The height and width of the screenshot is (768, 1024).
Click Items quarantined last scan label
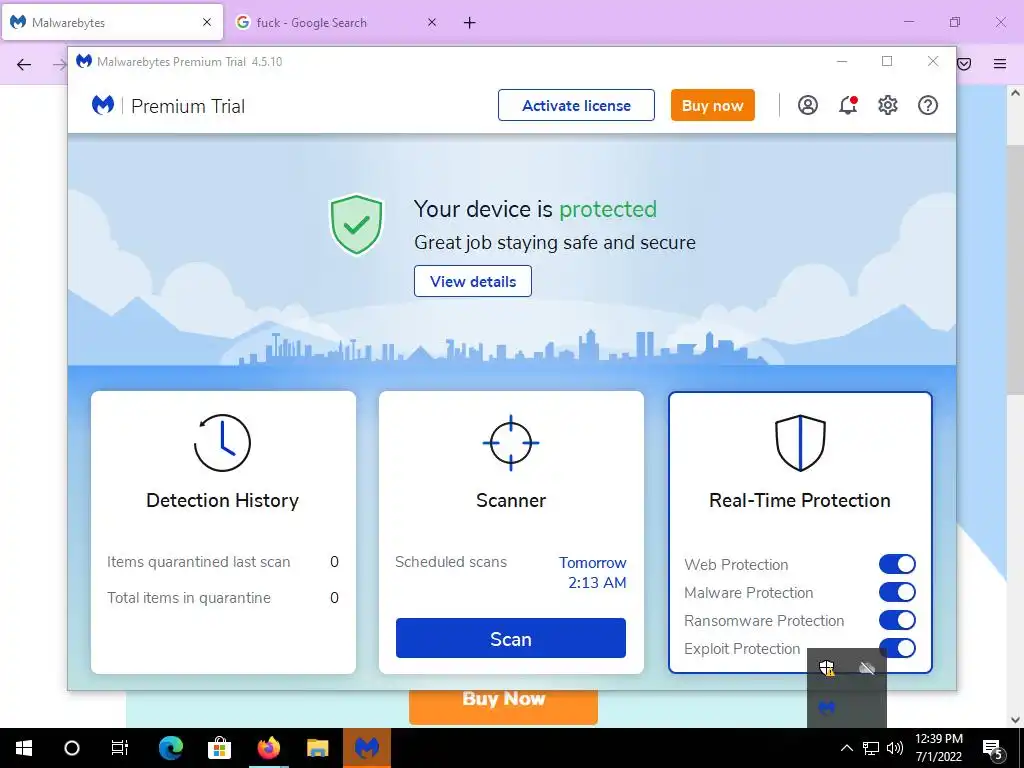click(199, 562)
